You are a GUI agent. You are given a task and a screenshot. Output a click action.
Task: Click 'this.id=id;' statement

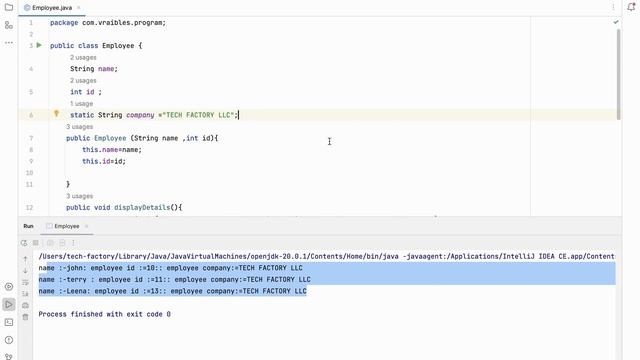104,161
